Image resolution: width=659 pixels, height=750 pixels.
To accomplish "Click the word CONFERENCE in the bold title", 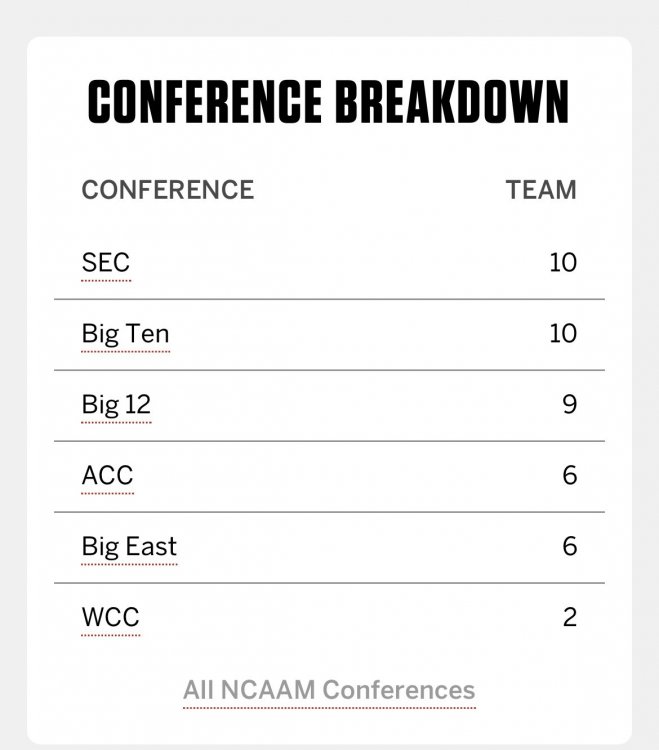I will click(x=205, y=102).
